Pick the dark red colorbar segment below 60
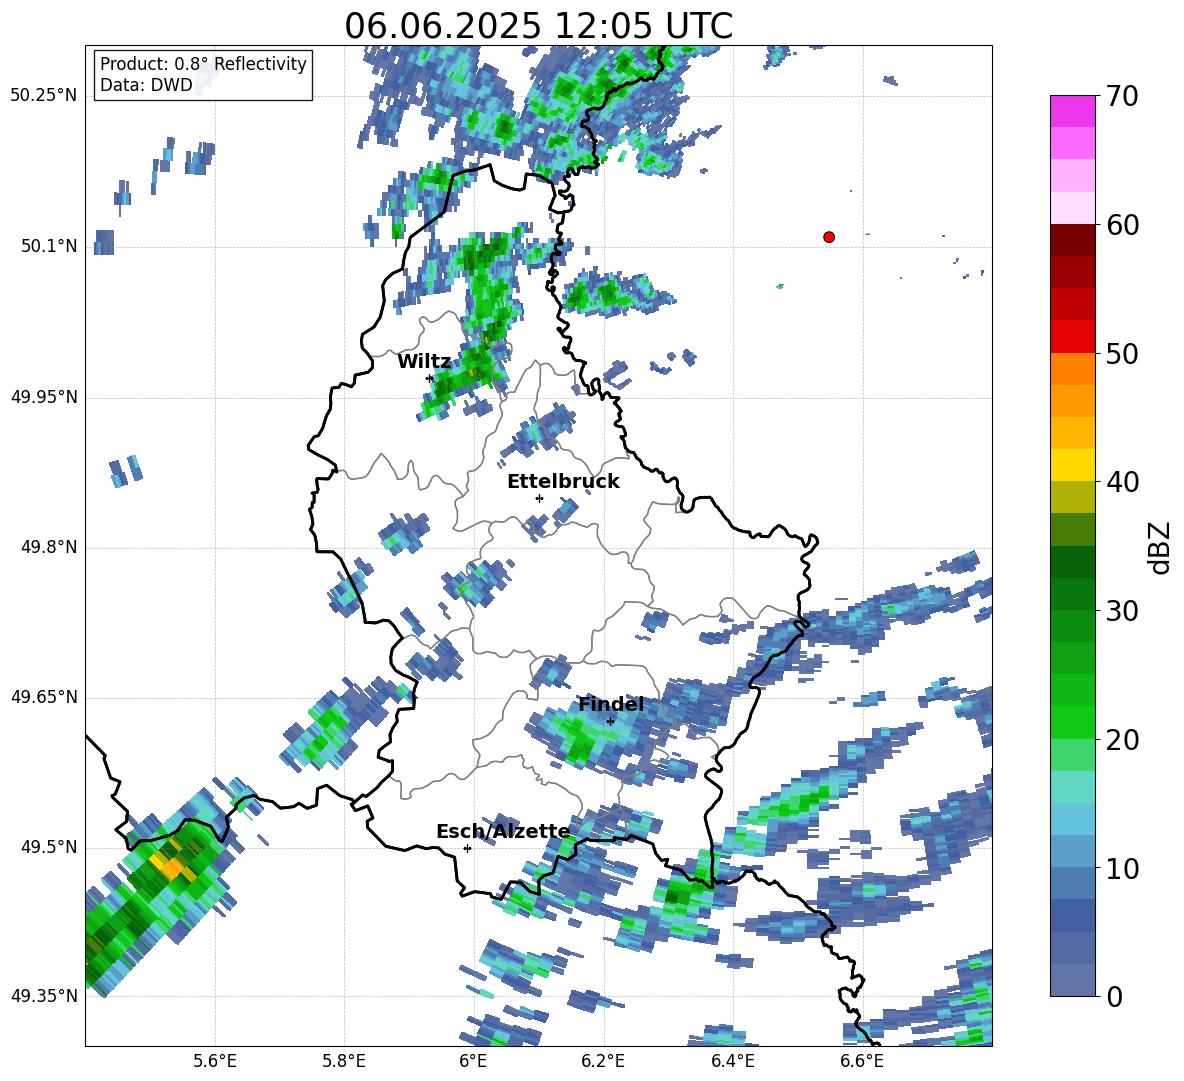 [x=1072, y=239]
